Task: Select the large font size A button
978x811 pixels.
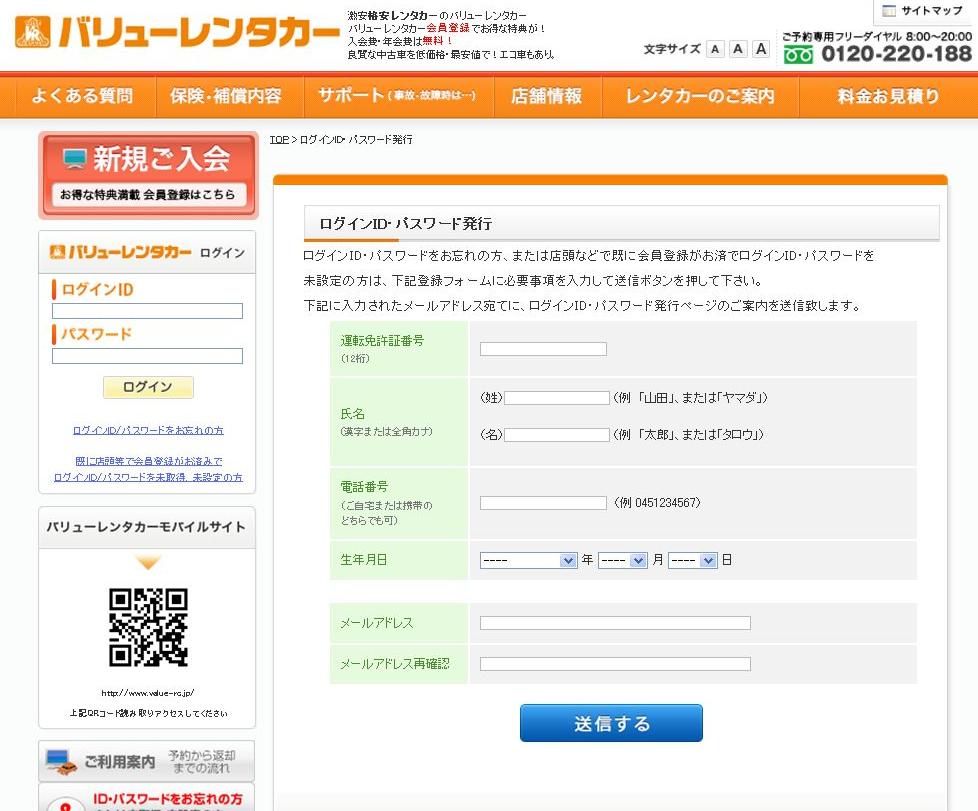Action: tap(760, 49)
